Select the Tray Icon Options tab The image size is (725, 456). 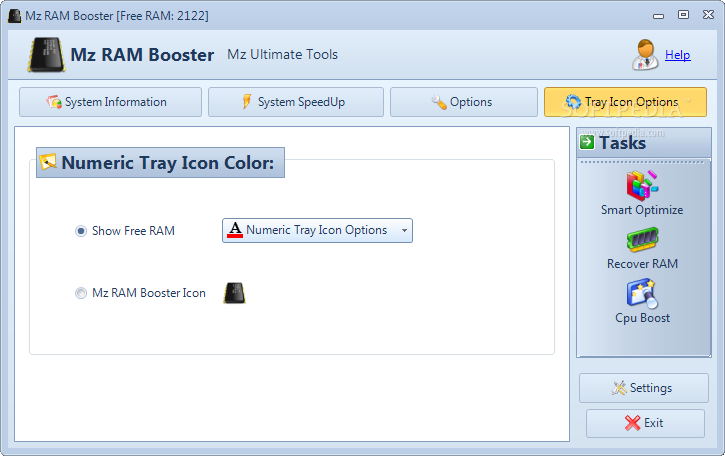point(625,102)
